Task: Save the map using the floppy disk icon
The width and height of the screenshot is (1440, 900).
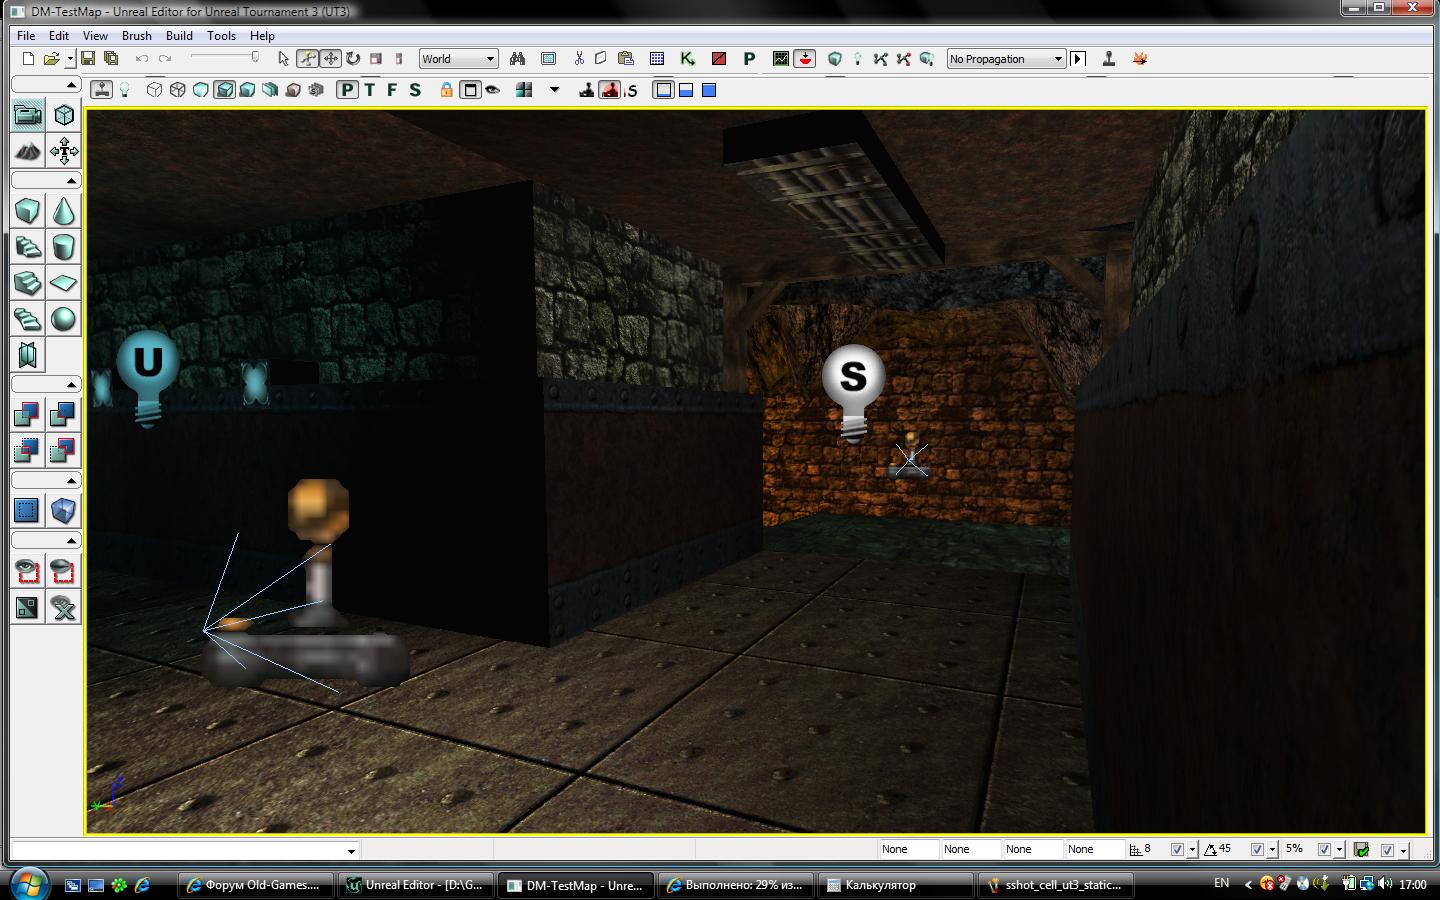Action: (88, 59)
